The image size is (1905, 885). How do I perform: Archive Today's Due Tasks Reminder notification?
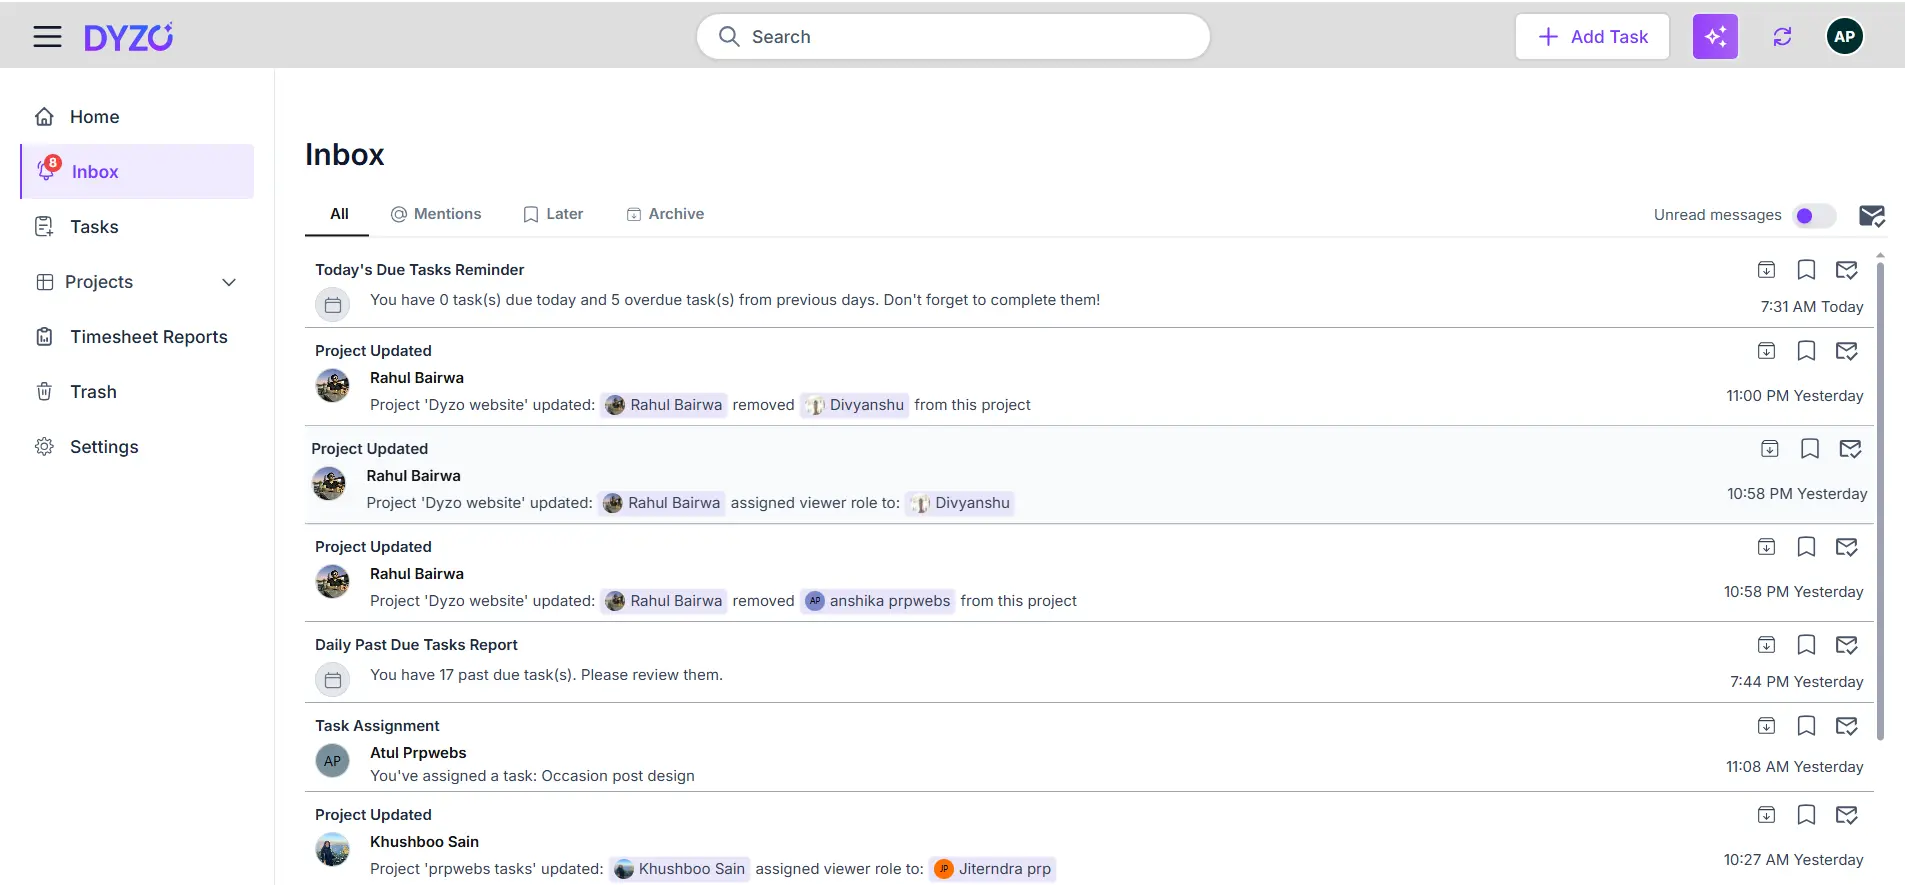1766,270
